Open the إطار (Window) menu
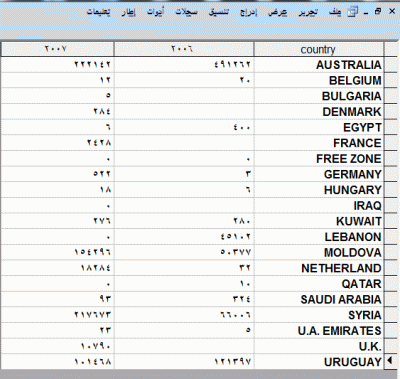Image resolution: width=400 pixels, height=379 pixels. (x=128, y=12)
